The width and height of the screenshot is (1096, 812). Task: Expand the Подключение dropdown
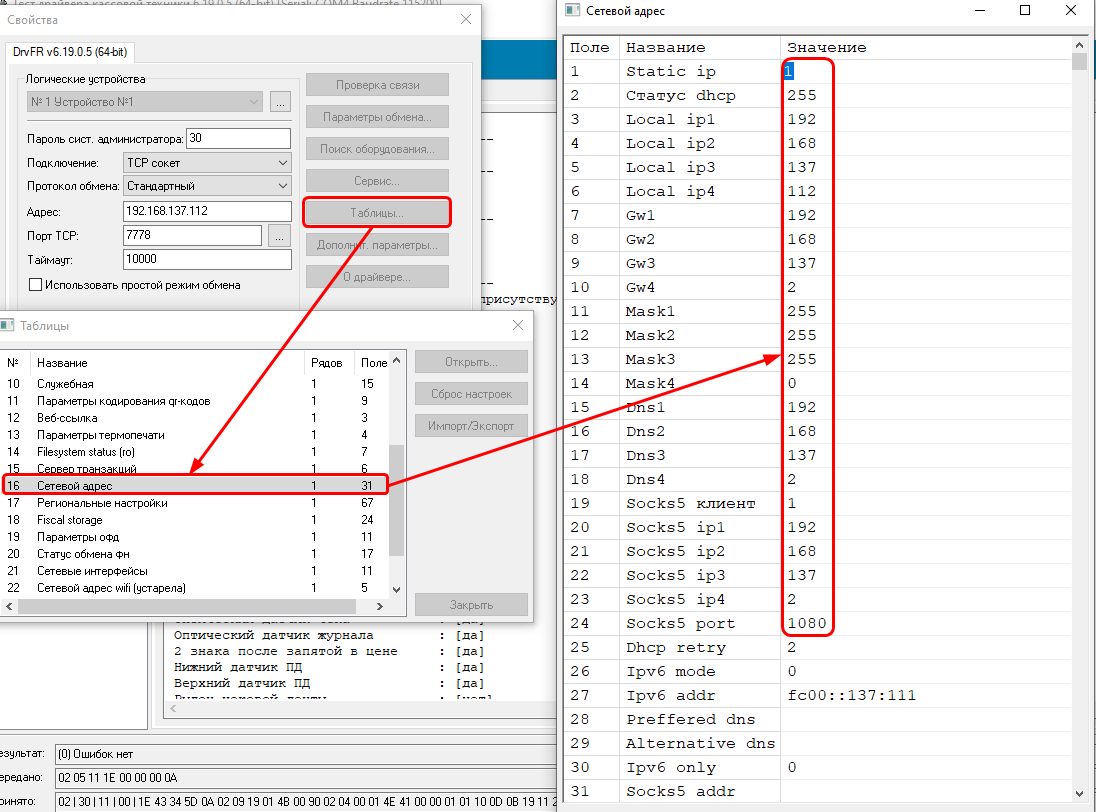[281, 163]
